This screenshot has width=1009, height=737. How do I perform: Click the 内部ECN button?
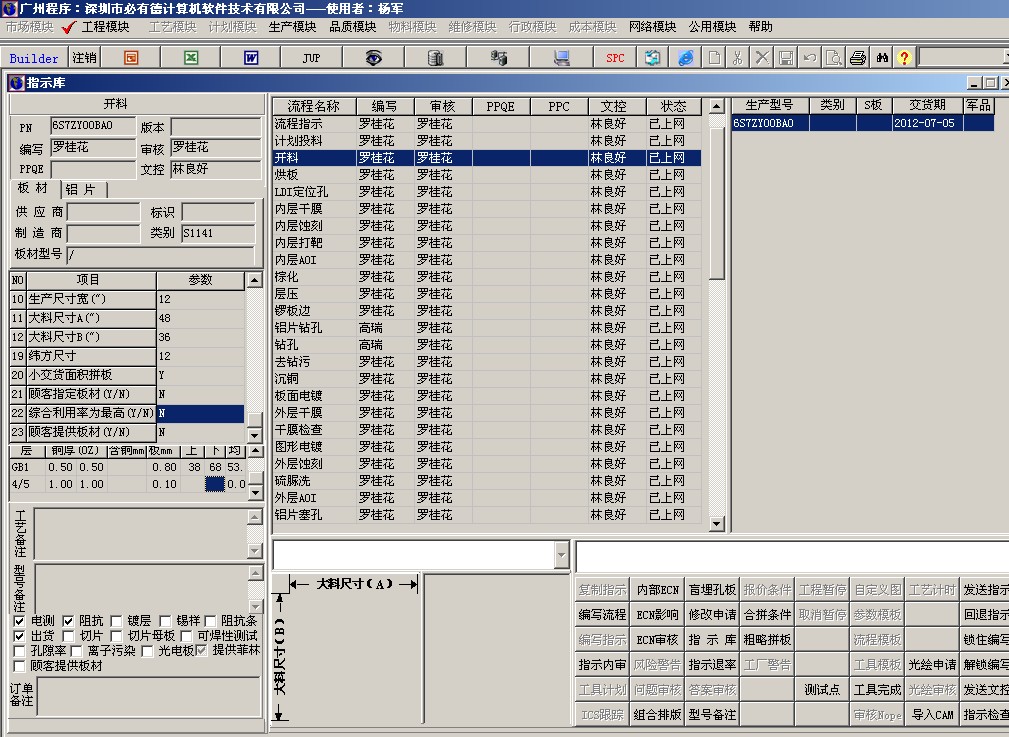coord(658,590)
